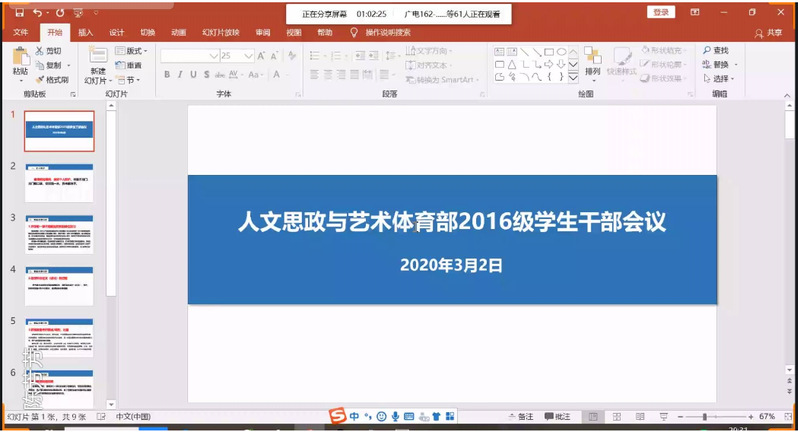
Task: Toggle bold formatting with the B button
Action: [x=167, y=74]
